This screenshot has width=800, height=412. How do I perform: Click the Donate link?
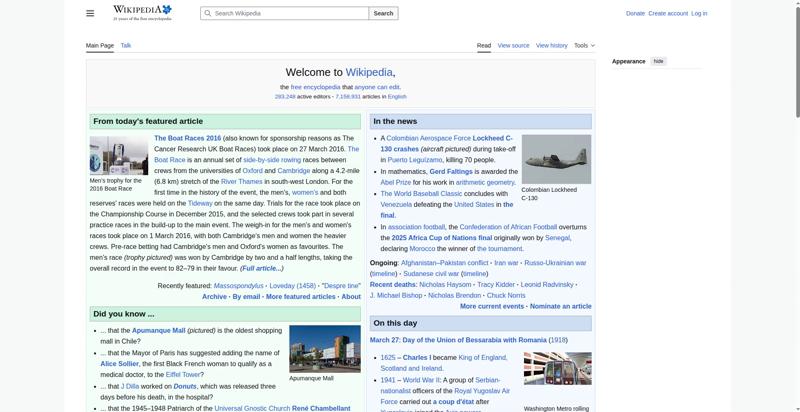coord(635,13)
